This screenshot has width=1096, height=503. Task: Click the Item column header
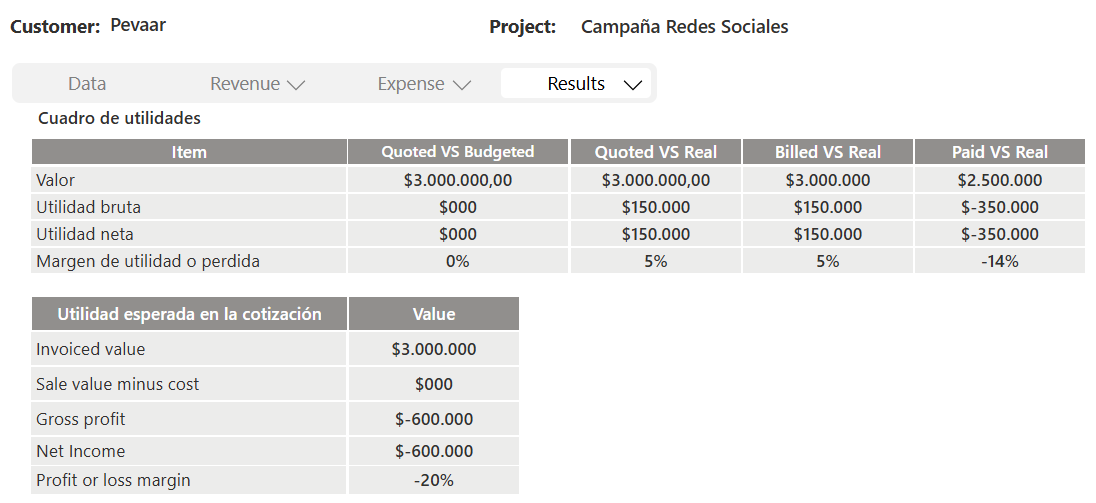click(189, 152)
